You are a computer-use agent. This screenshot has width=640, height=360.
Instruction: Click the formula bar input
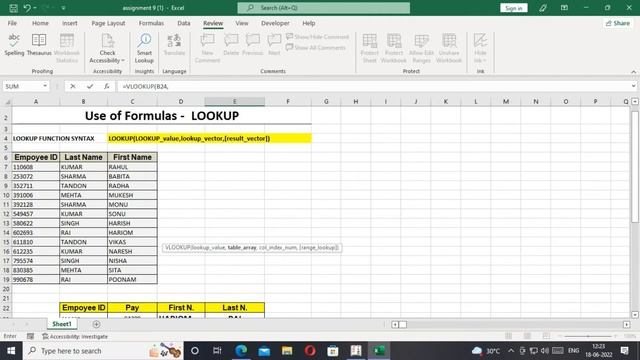click(x=373, y=86)
